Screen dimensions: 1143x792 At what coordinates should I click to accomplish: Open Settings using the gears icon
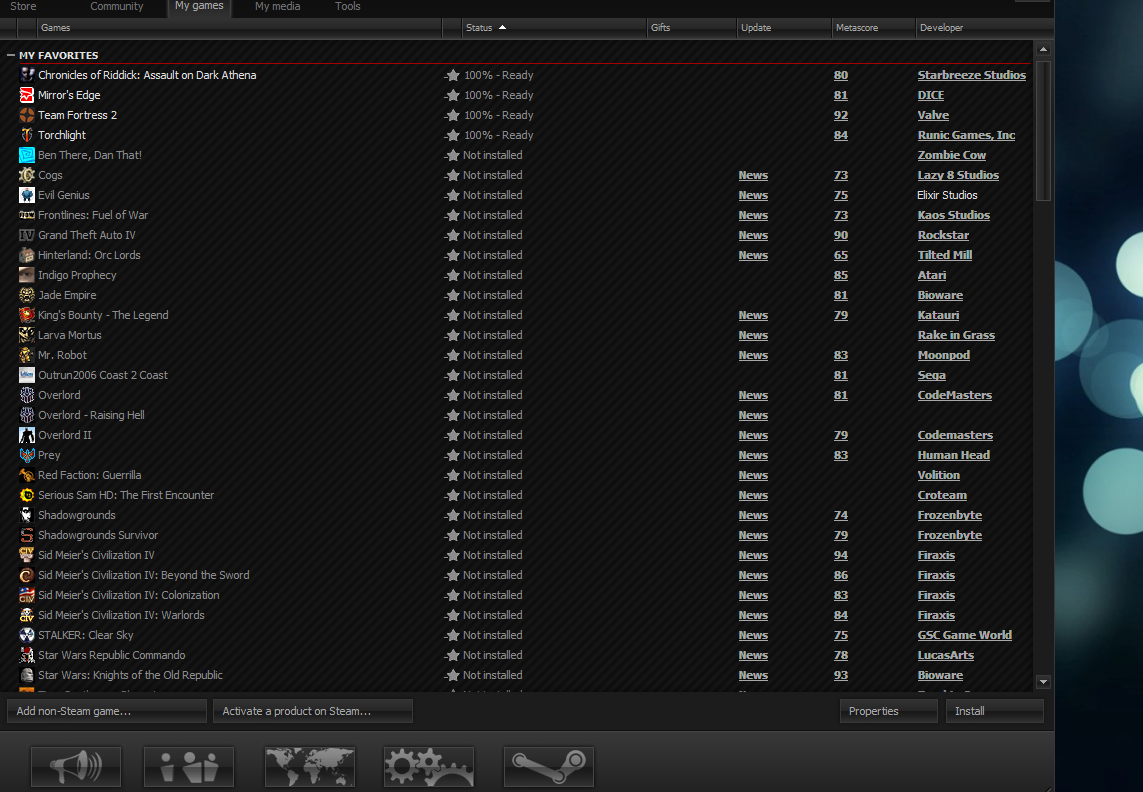[429, 766]
